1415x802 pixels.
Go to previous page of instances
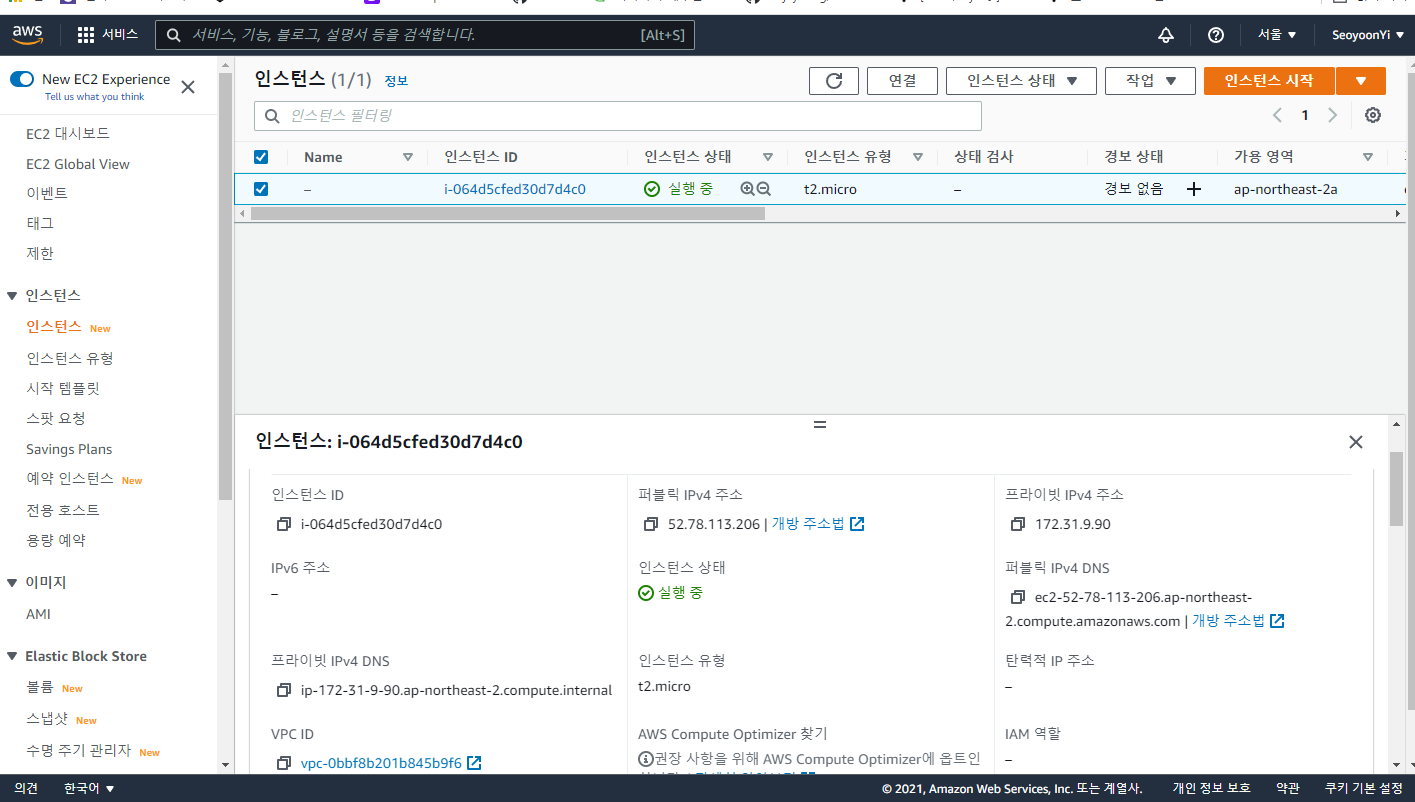(x=1277, y=115)
